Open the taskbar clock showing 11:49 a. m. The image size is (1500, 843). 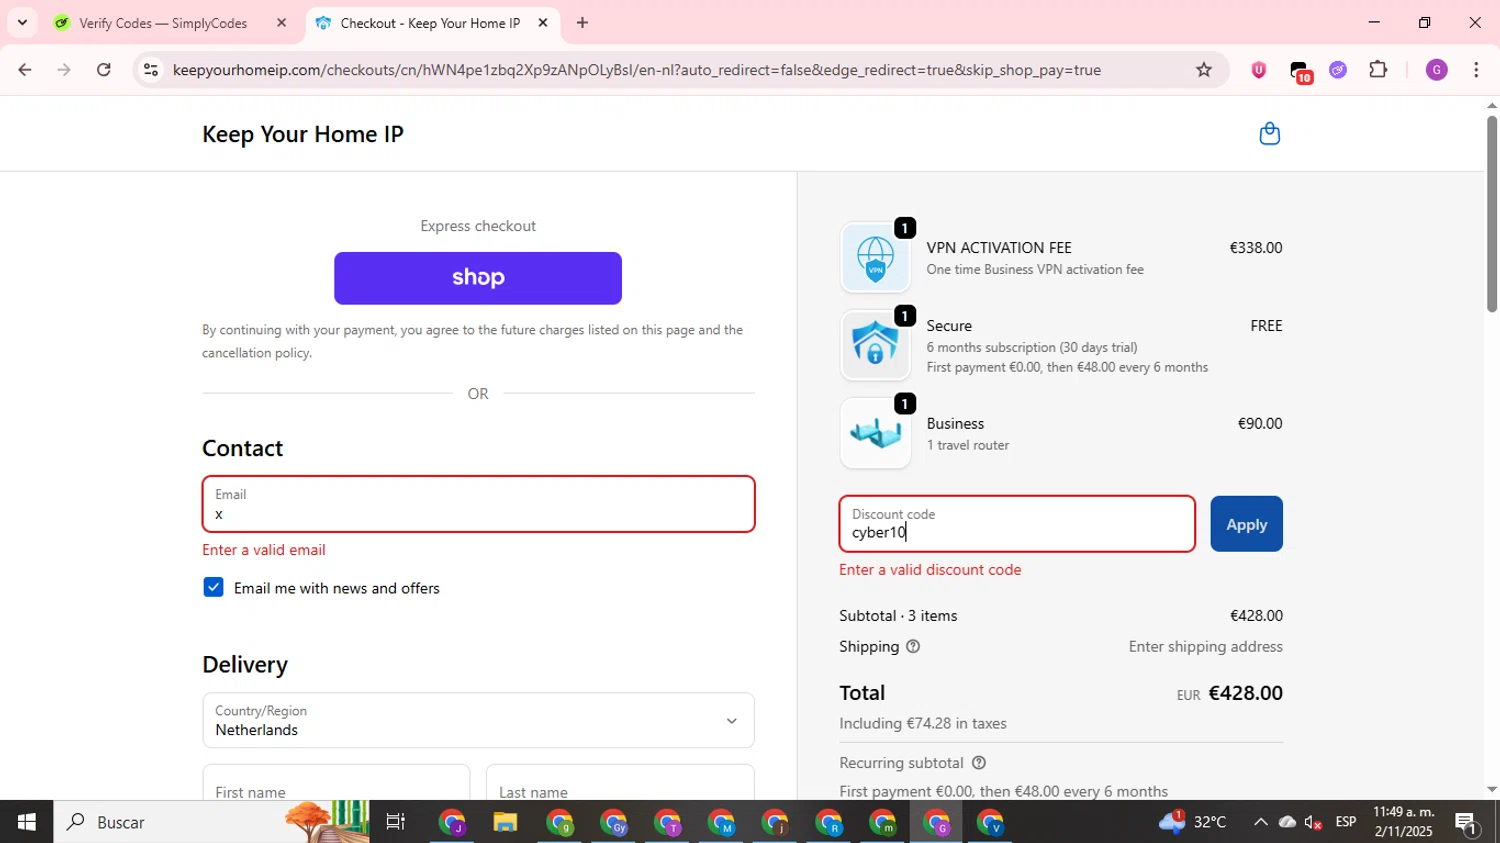[x=1404, y=822]
